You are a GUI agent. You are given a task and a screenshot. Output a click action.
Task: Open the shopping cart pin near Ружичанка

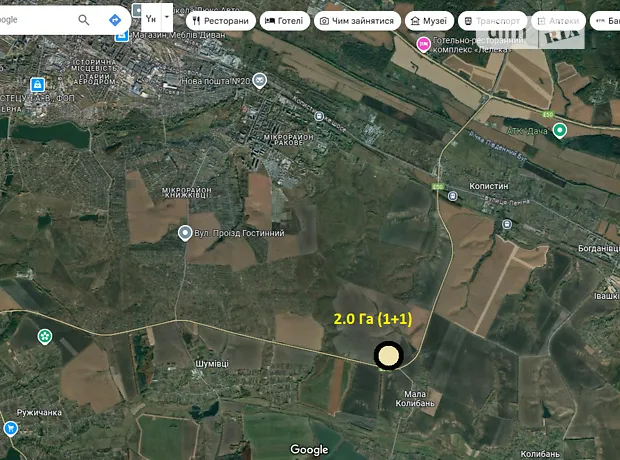pyautogui.click(x=10, y=428)
